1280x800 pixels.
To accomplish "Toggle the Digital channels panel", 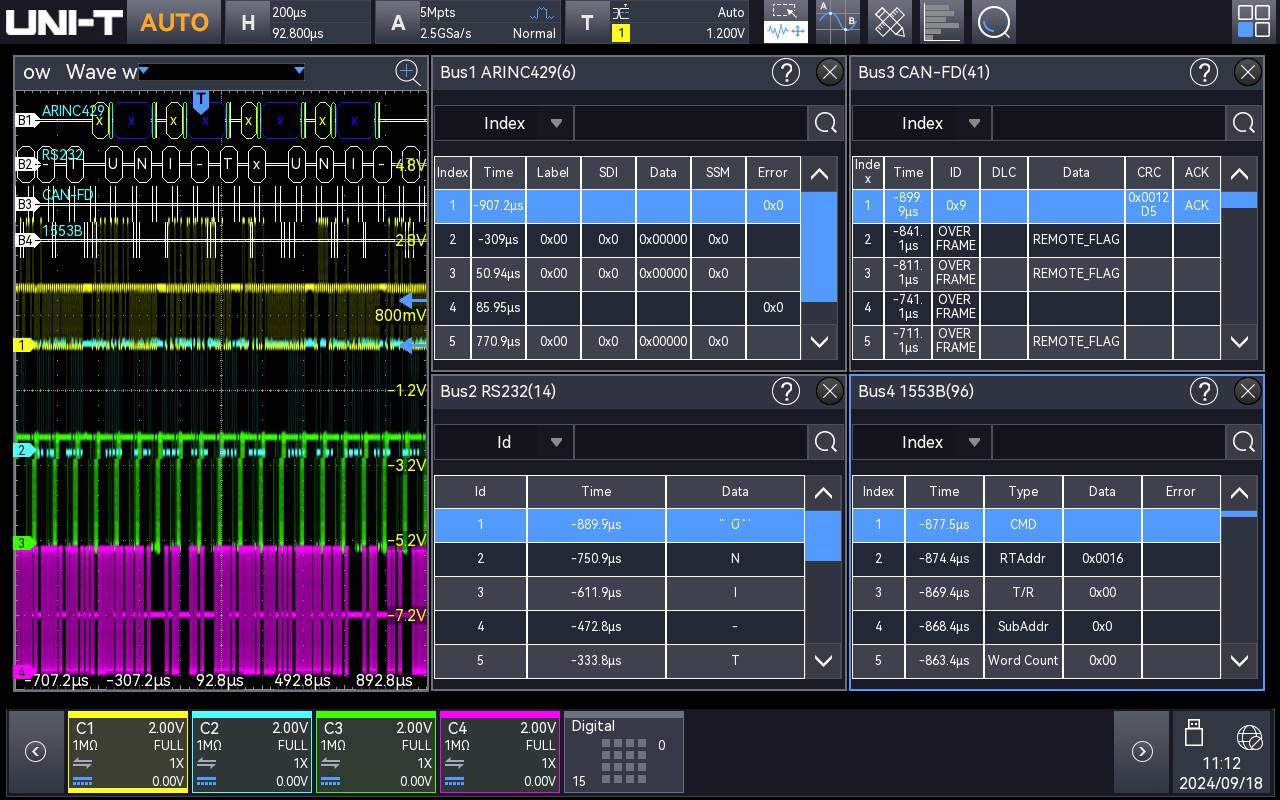I will click(x=624, y=752).
